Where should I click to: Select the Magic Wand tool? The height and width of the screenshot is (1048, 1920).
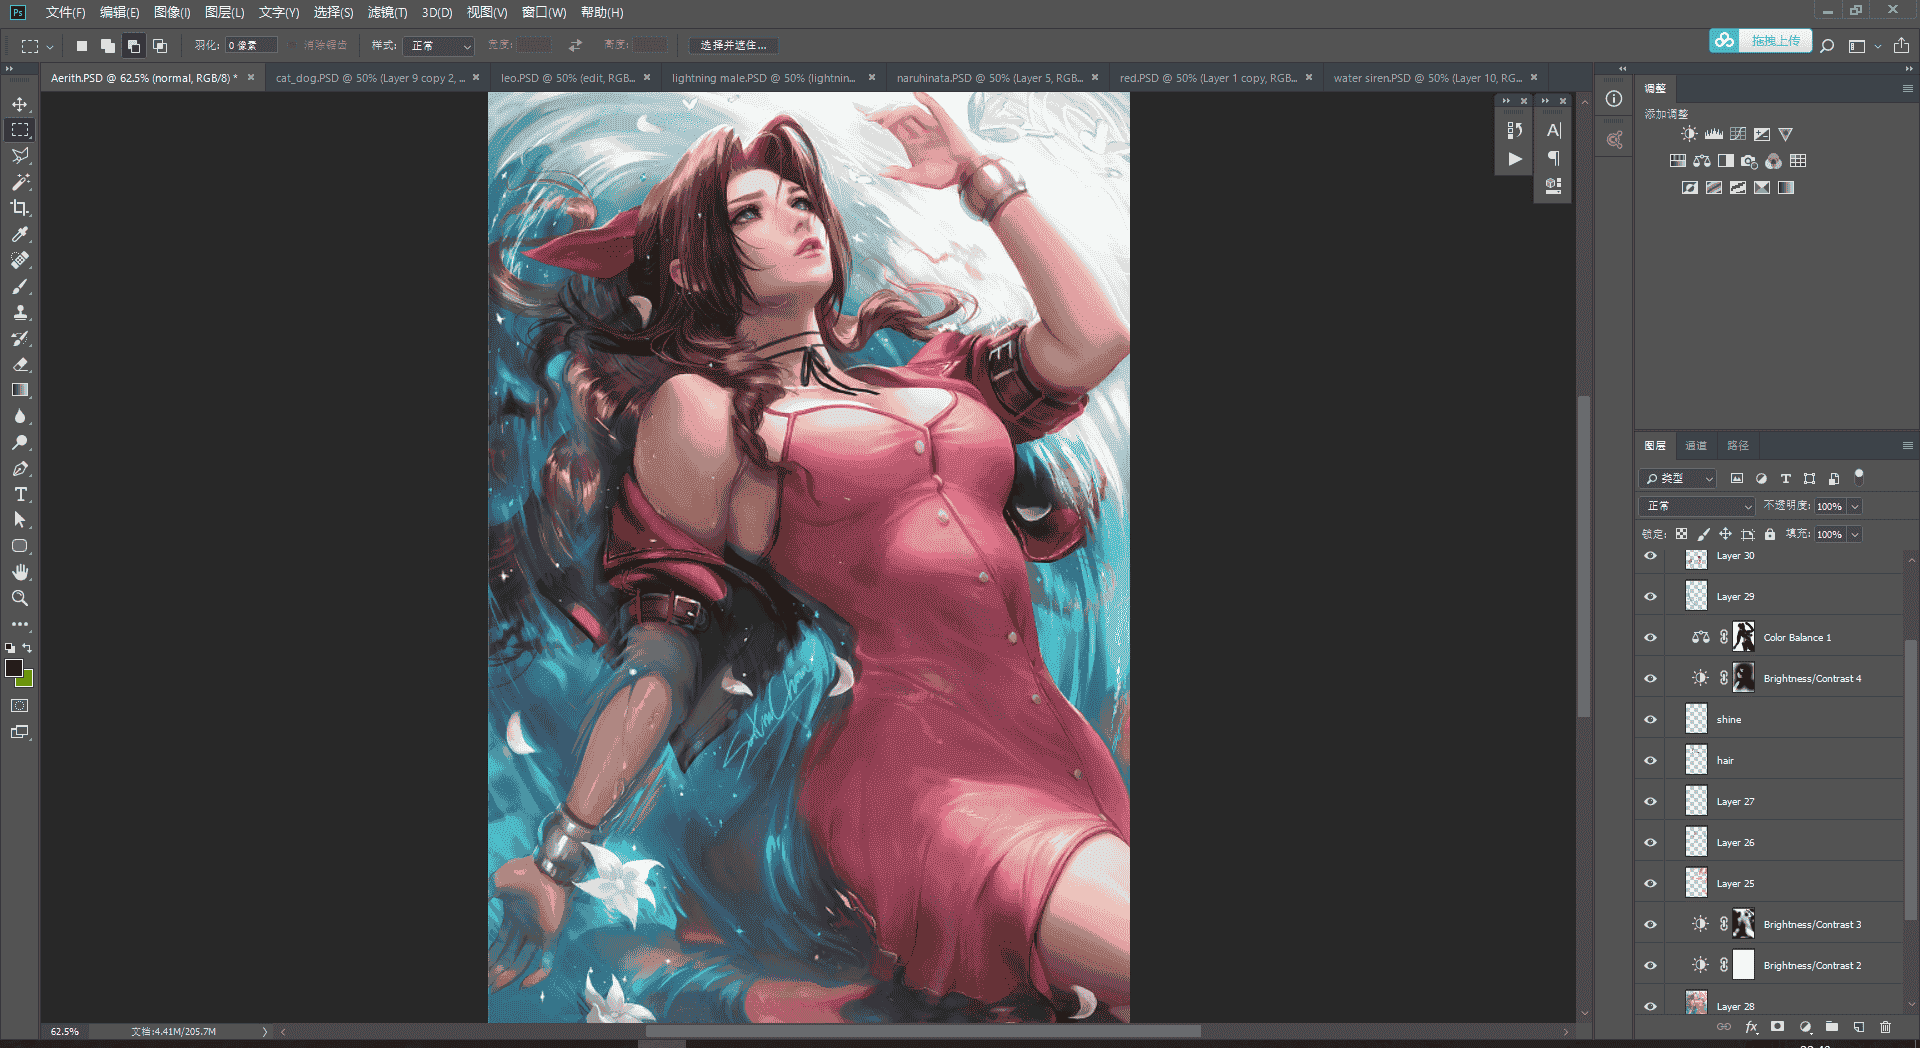pyautogui.click(x=20, y=182)
